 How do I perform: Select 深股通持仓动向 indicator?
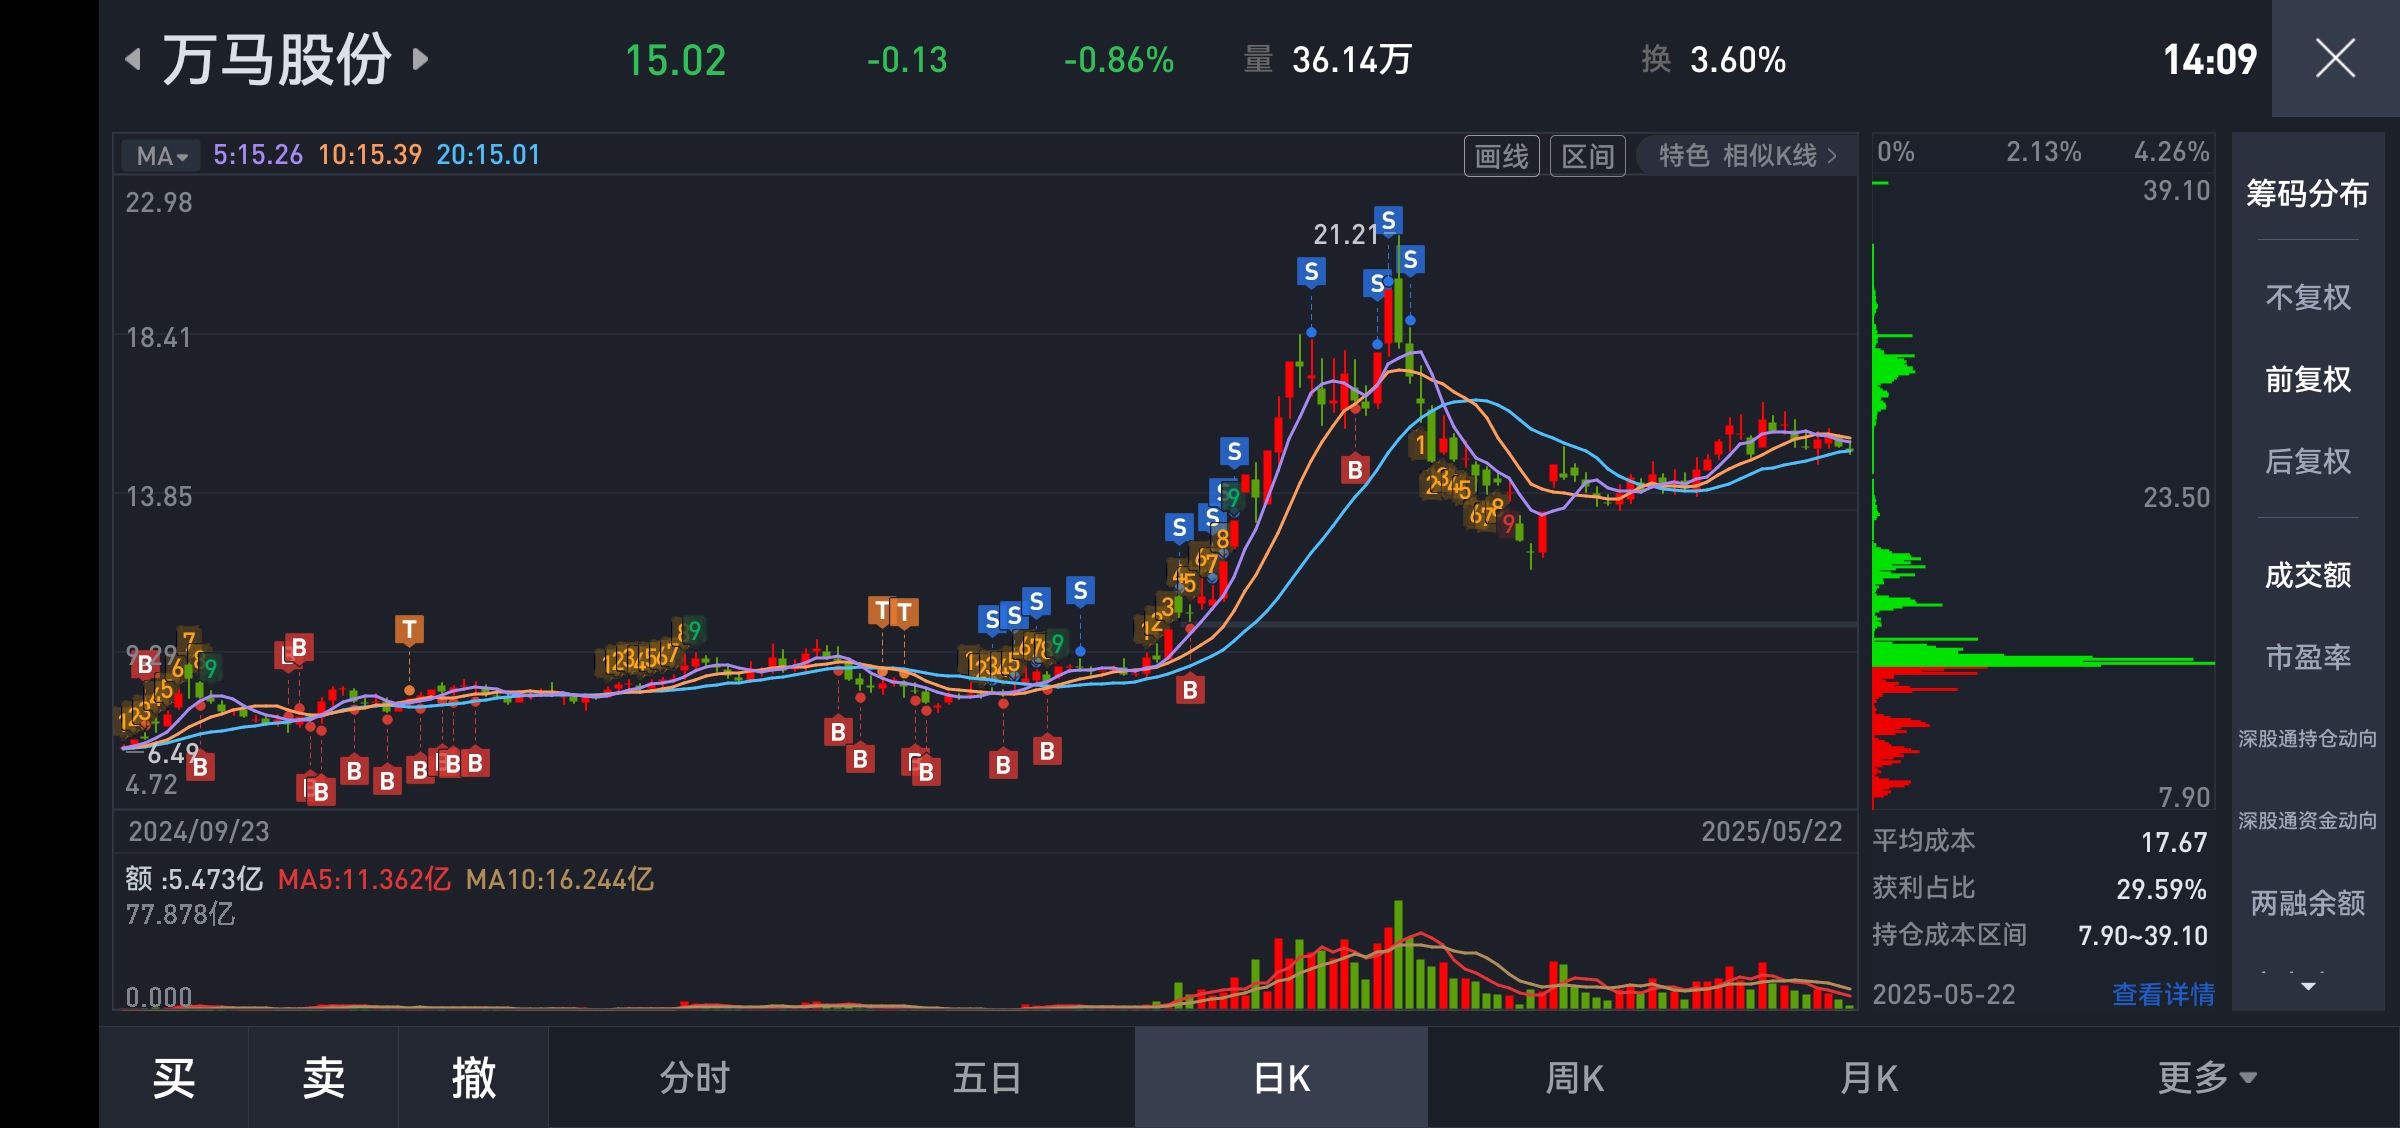[x=2307, y=739]
